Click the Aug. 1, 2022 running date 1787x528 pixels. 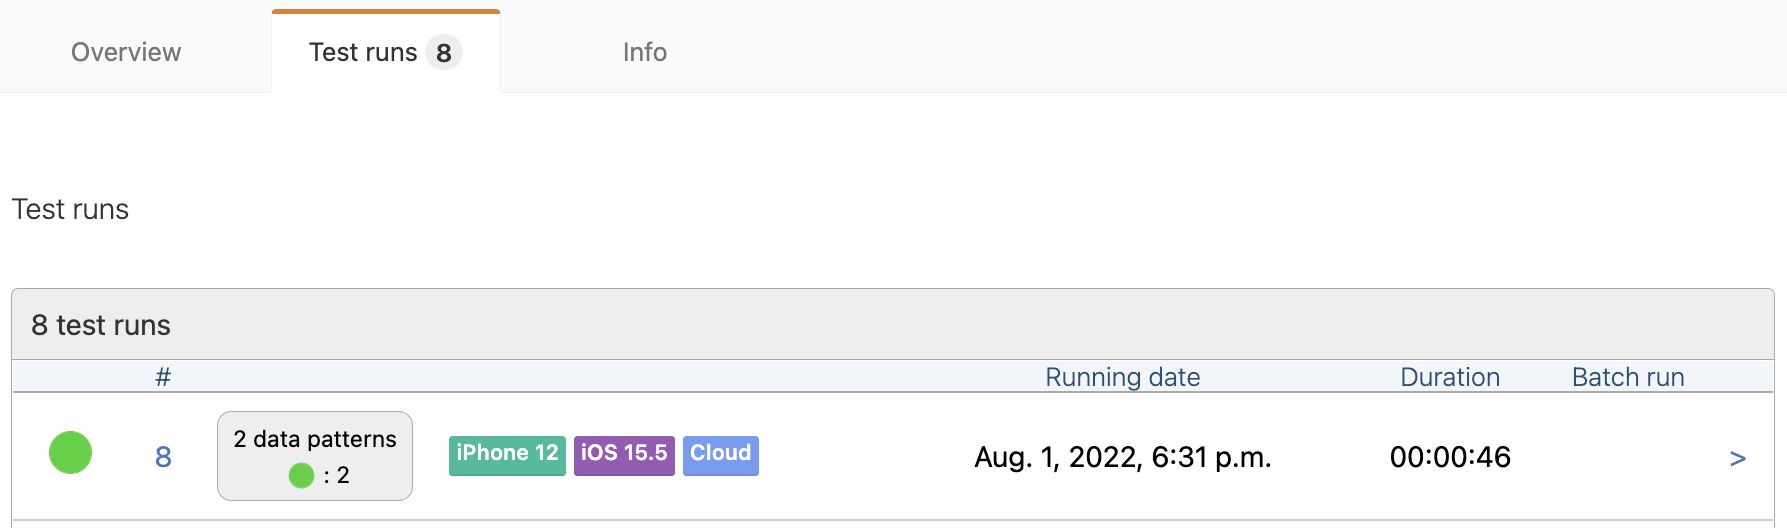(1123, 457)
